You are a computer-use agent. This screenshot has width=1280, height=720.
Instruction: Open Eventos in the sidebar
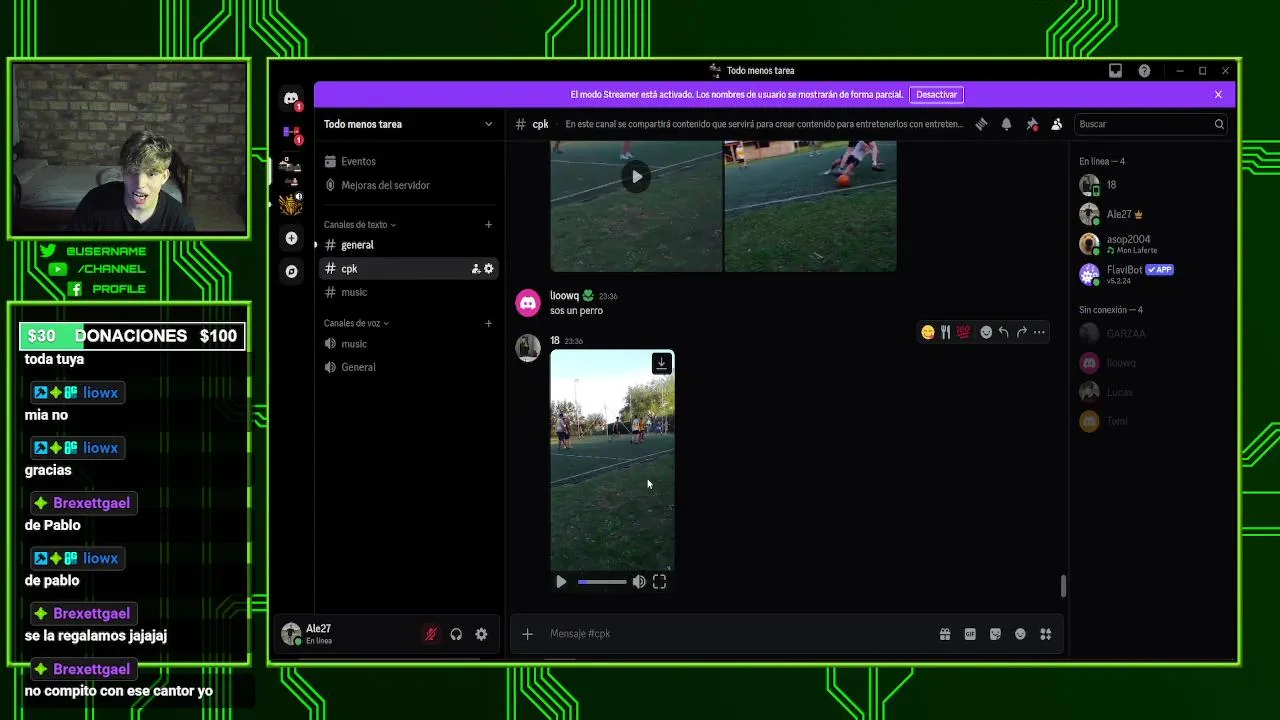(408, 161)
